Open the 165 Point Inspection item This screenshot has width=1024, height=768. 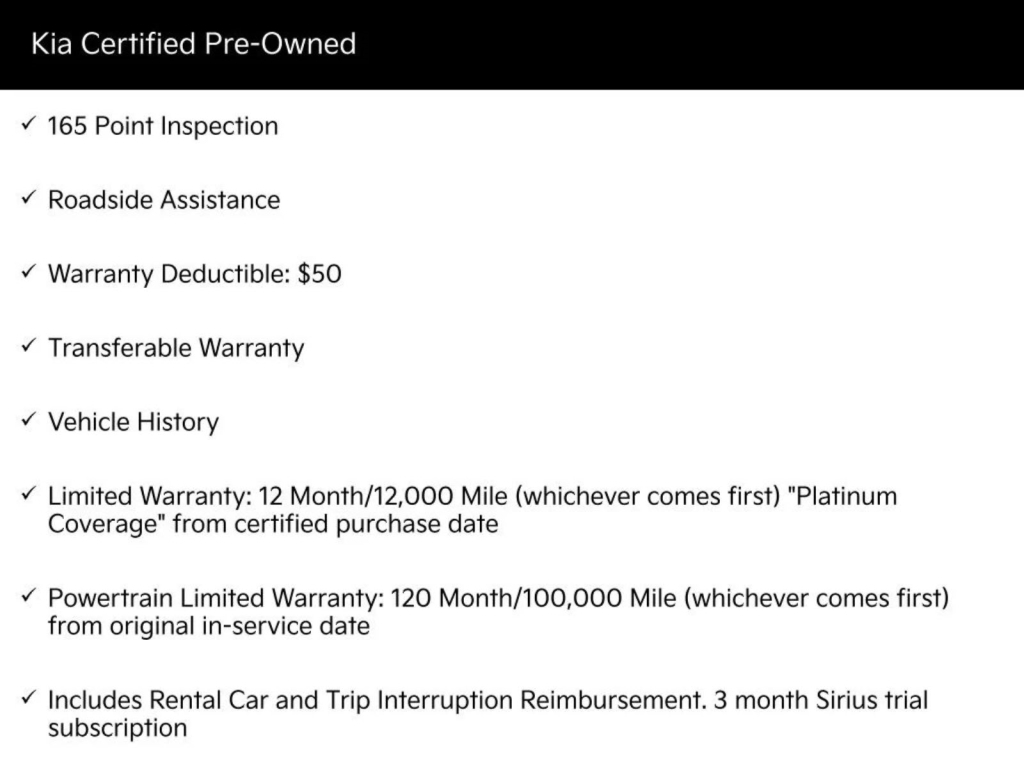[163, 126]
